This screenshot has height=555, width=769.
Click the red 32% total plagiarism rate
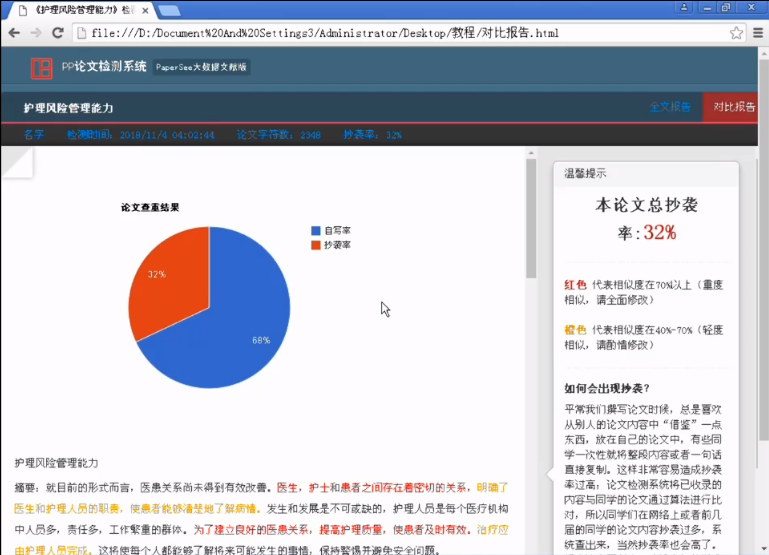click(660, 232)
